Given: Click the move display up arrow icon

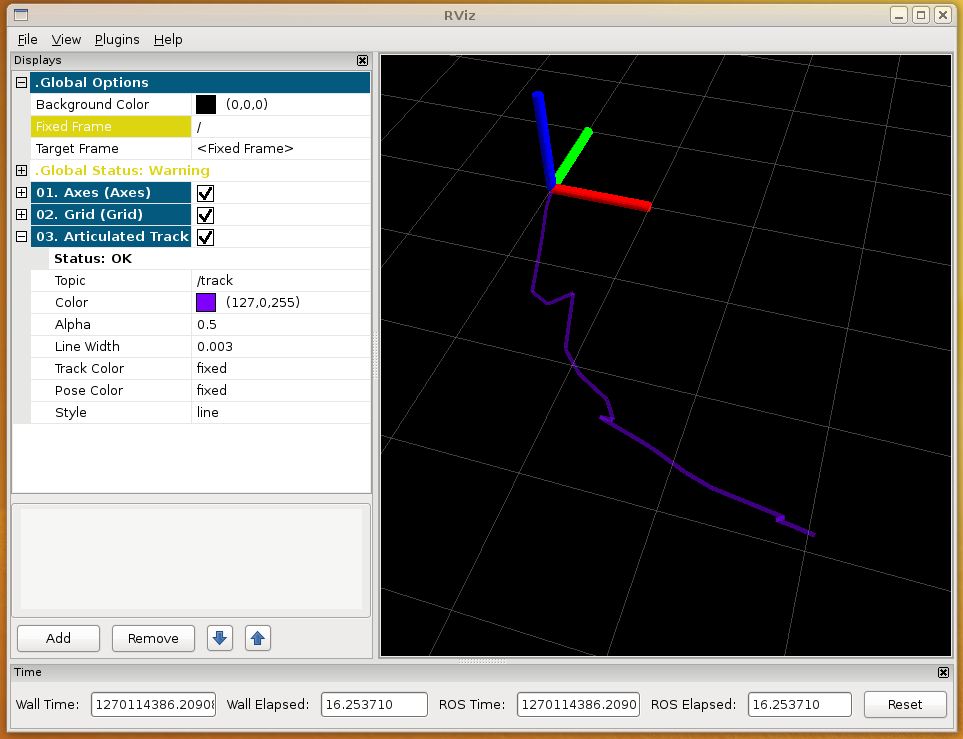Looking at the screenshot, I should click(x=258, y=638).
